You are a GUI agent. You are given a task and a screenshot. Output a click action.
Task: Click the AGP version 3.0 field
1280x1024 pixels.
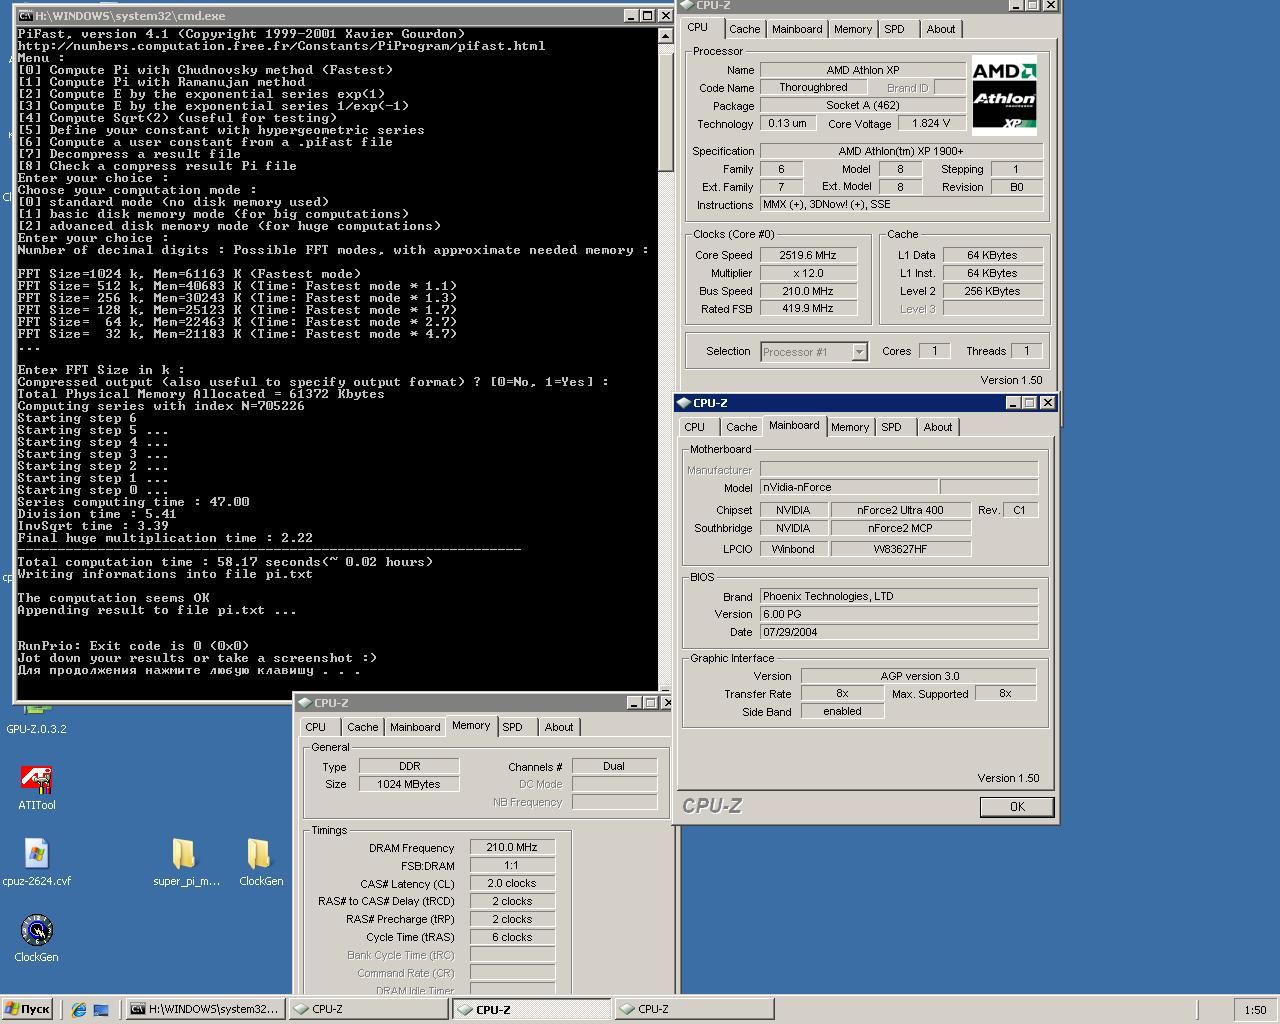(919, 676)
